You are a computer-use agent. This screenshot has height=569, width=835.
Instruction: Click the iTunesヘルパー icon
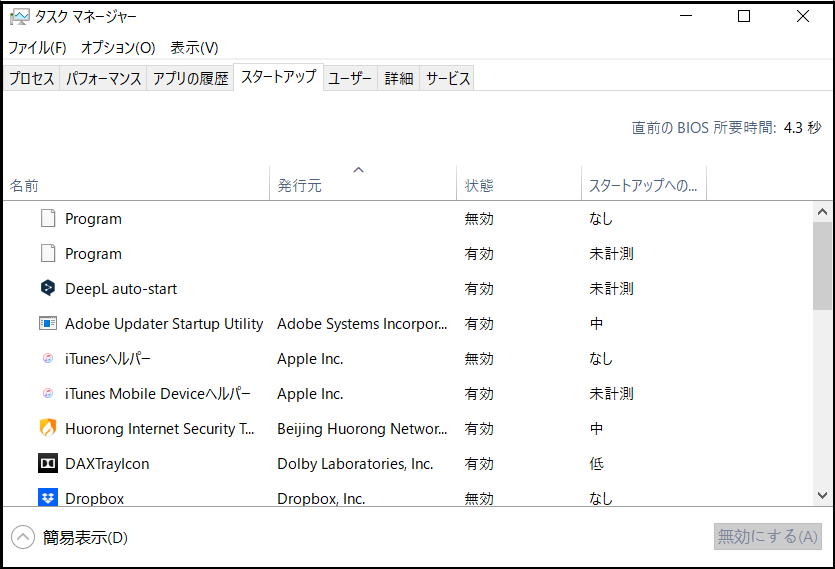click(48, 358)
